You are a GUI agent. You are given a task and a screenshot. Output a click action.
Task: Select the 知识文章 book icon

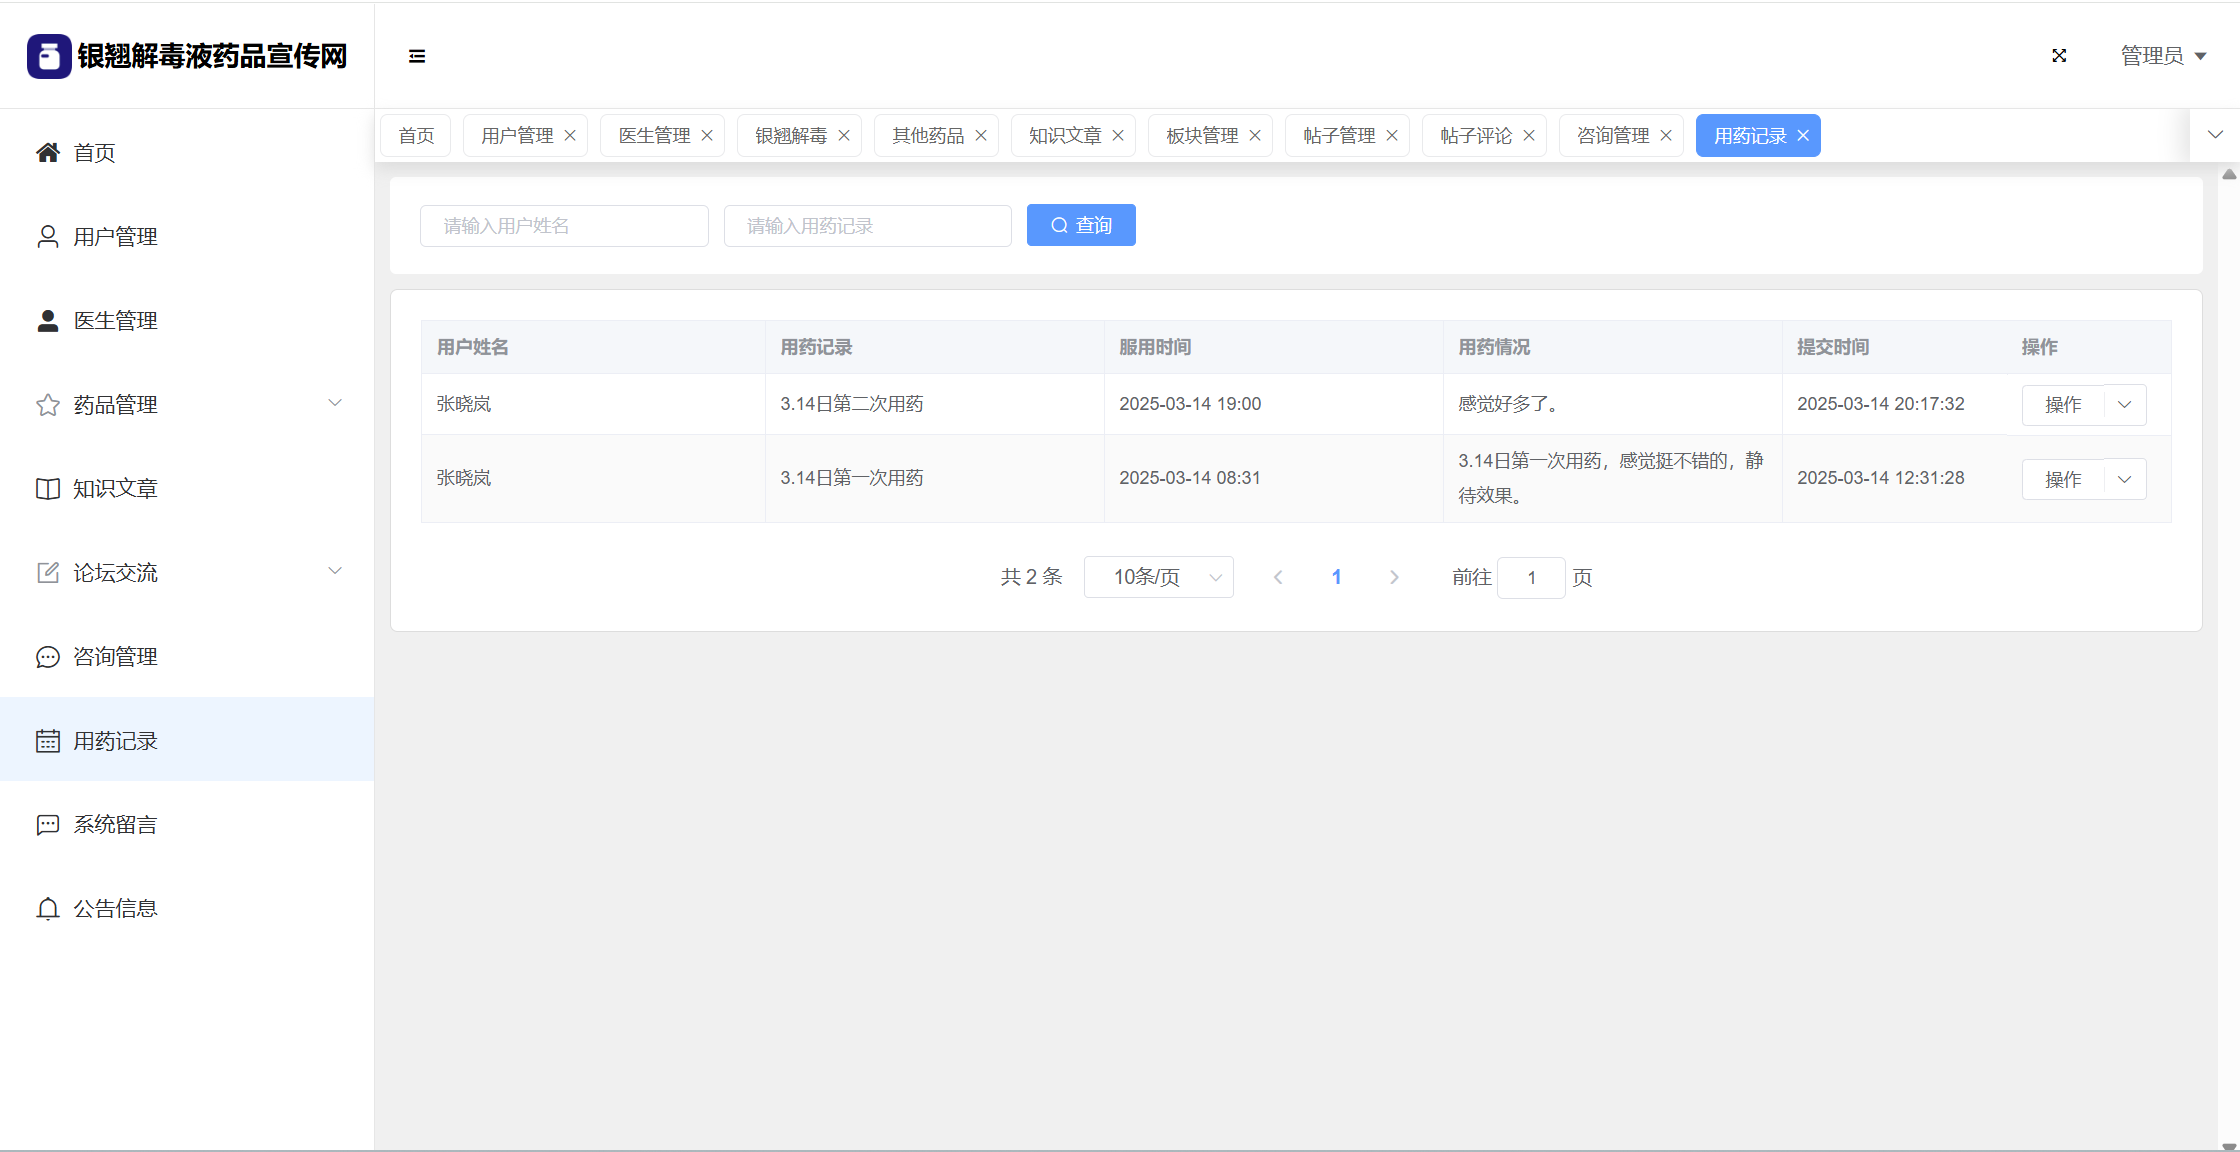coord(47,489)
